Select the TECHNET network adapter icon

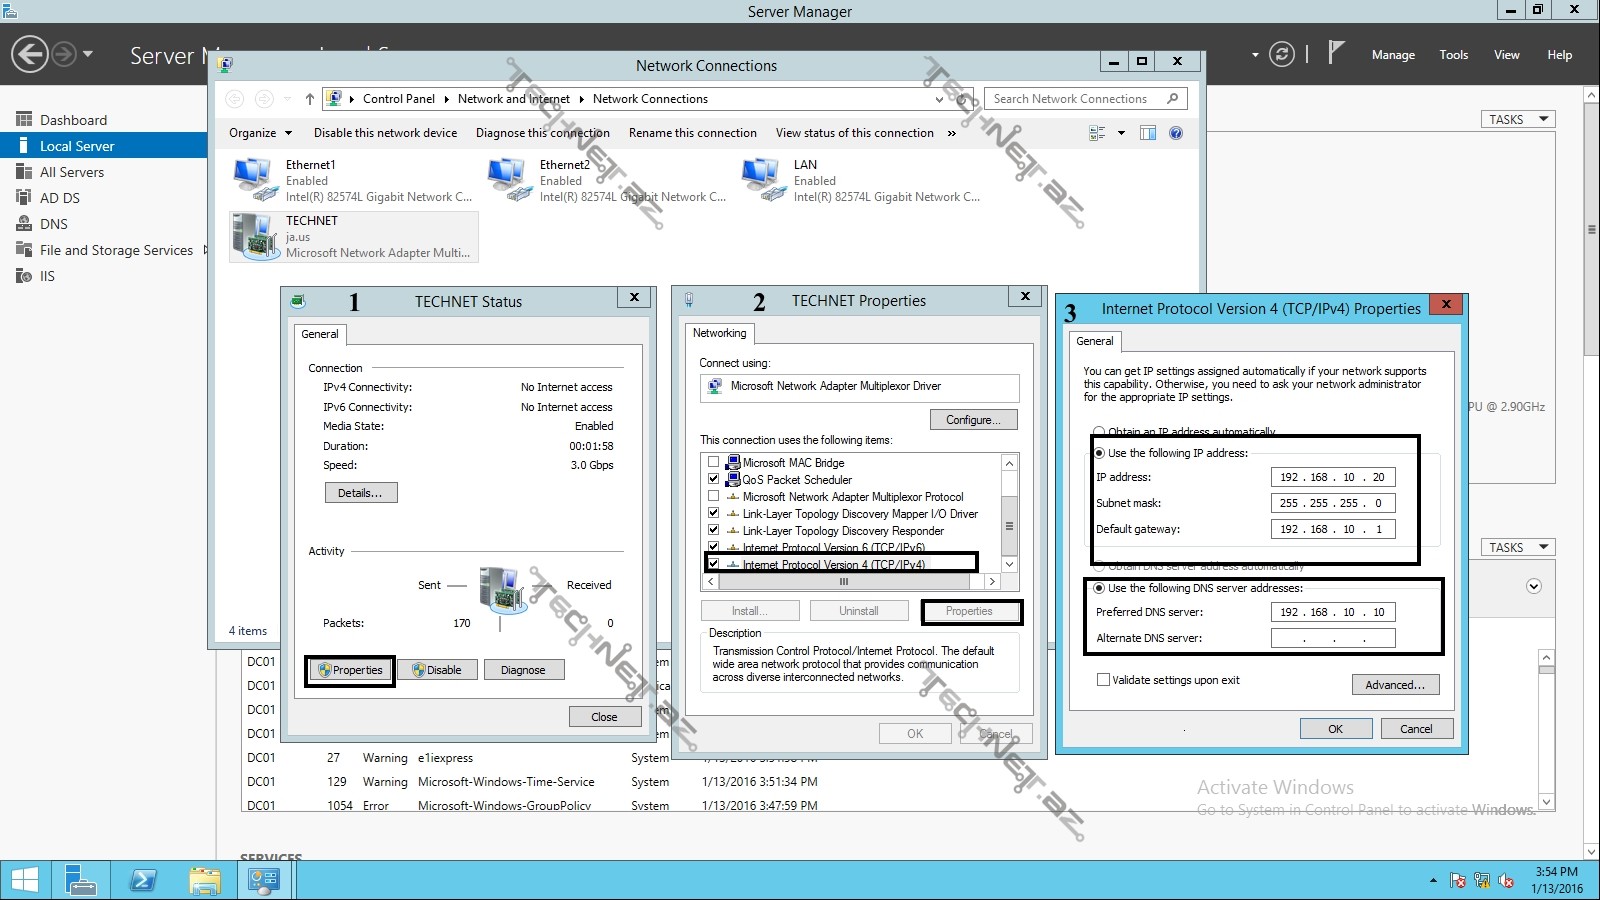coord(255,237)
